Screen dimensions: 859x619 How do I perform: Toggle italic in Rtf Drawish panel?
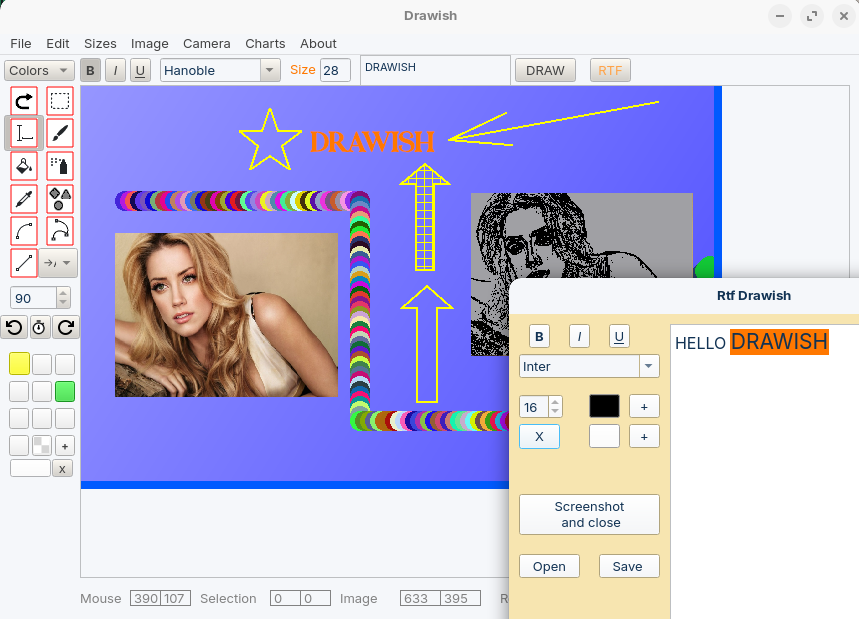tap(579, 336)
